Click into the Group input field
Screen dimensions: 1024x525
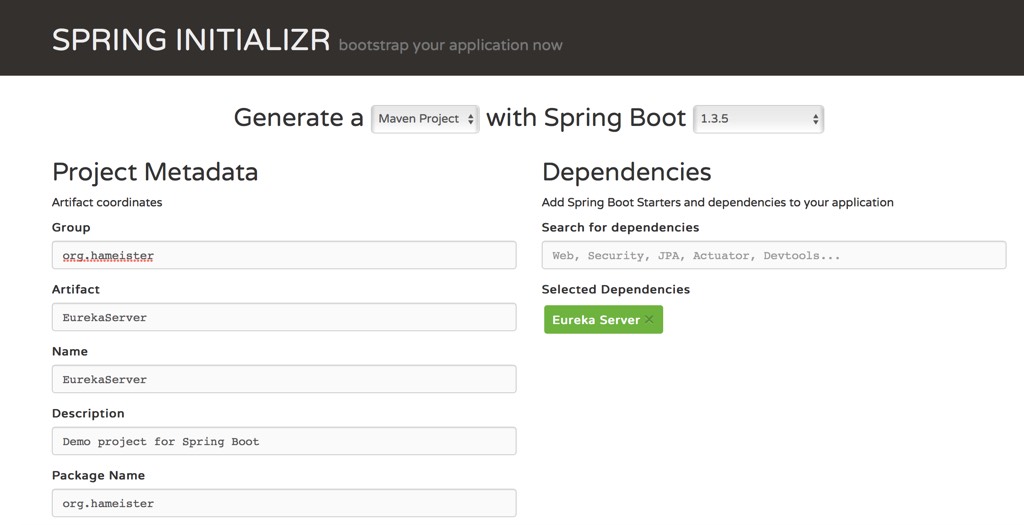(x=284, y=255)
